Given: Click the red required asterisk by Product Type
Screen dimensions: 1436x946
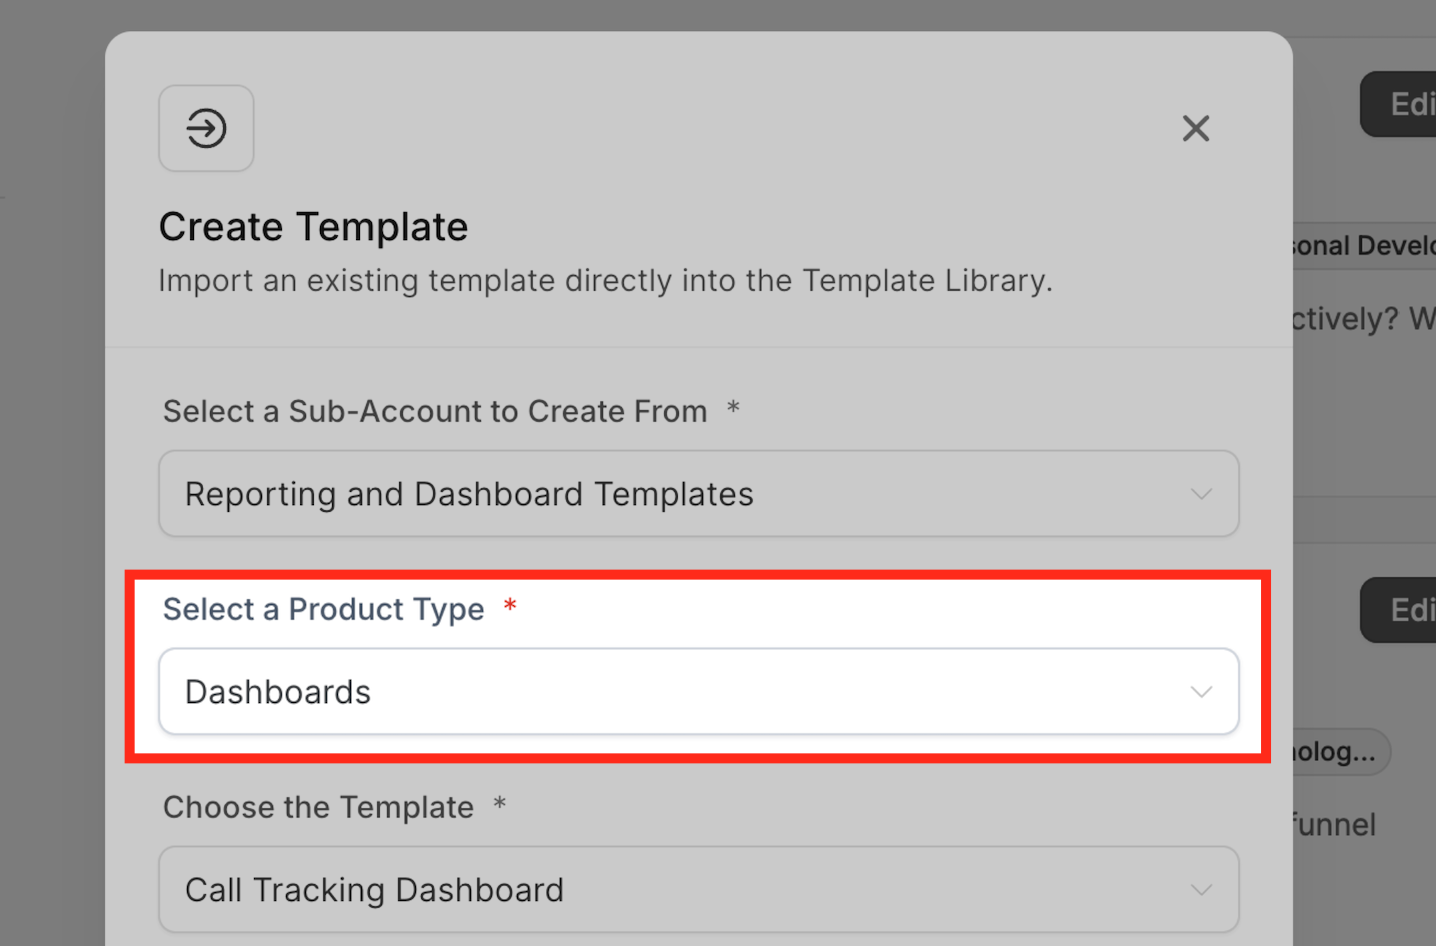Looking at the screenshot, I should click(x=510, y=606).
